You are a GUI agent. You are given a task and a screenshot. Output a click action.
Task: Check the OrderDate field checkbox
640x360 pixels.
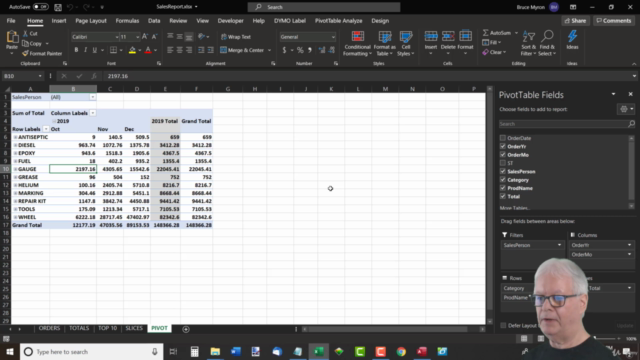click(x=503, y=138)
